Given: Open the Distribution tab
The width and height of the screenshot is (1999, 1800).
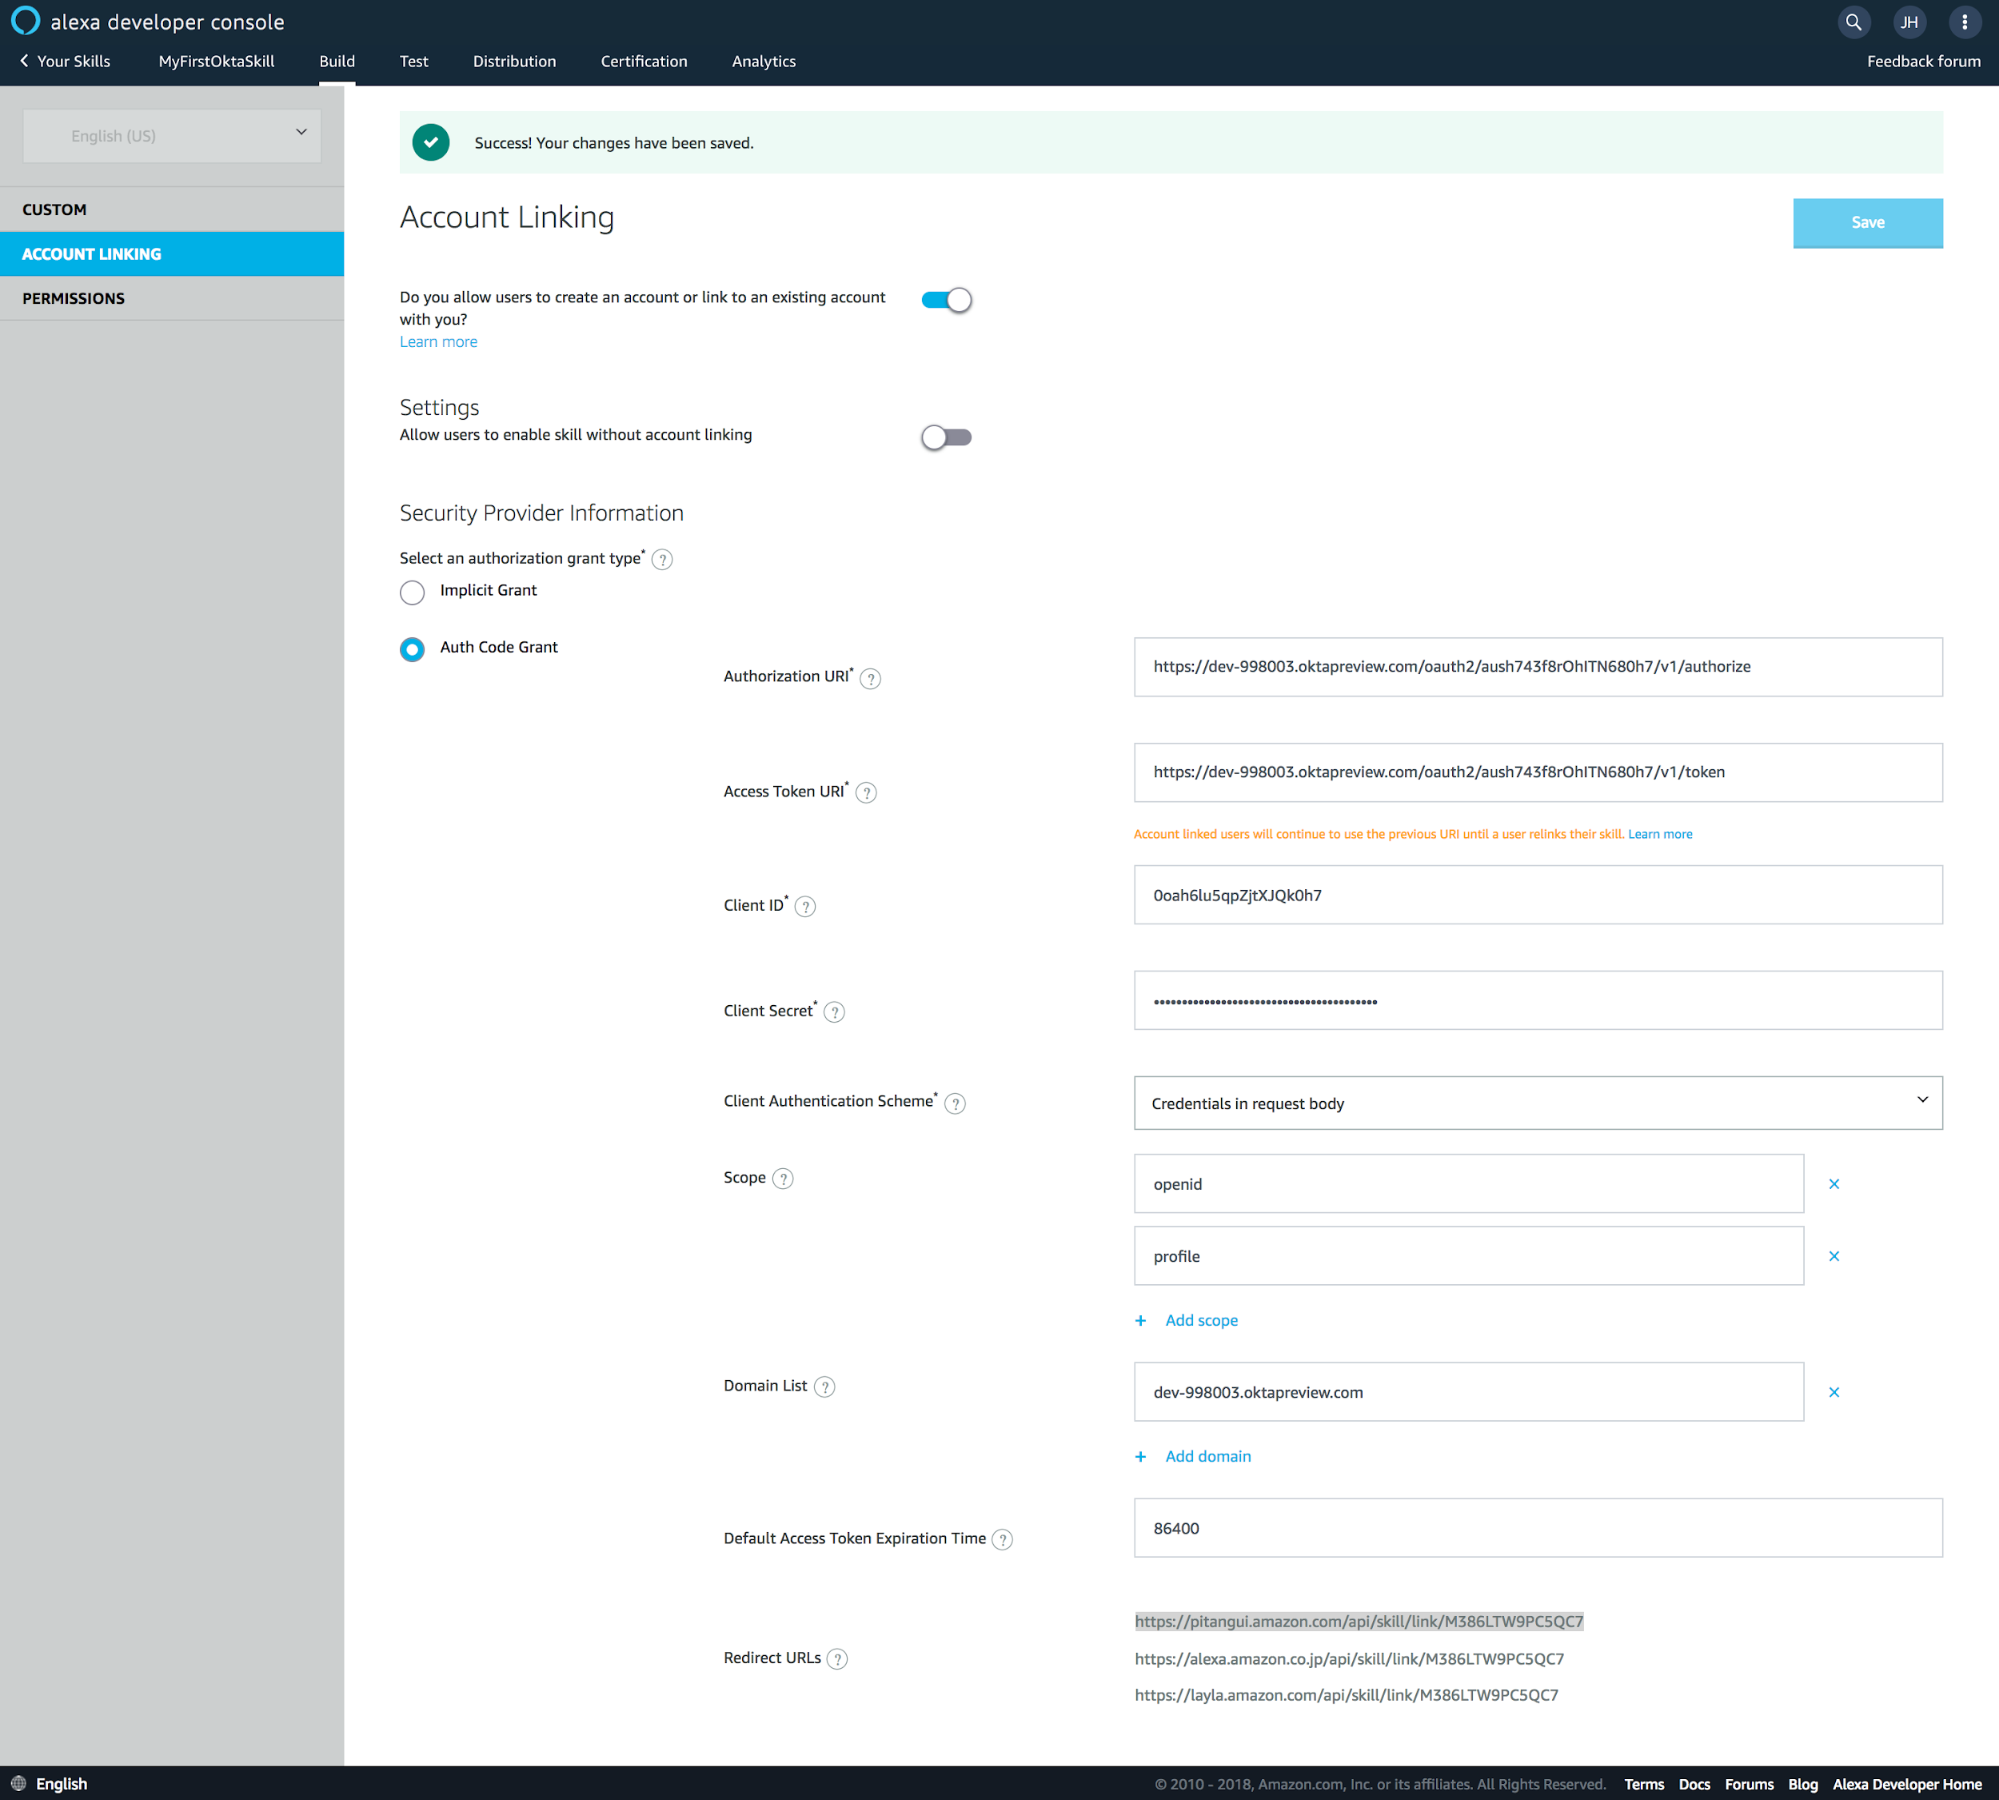Looking at the screenshot, I should 514,62.
